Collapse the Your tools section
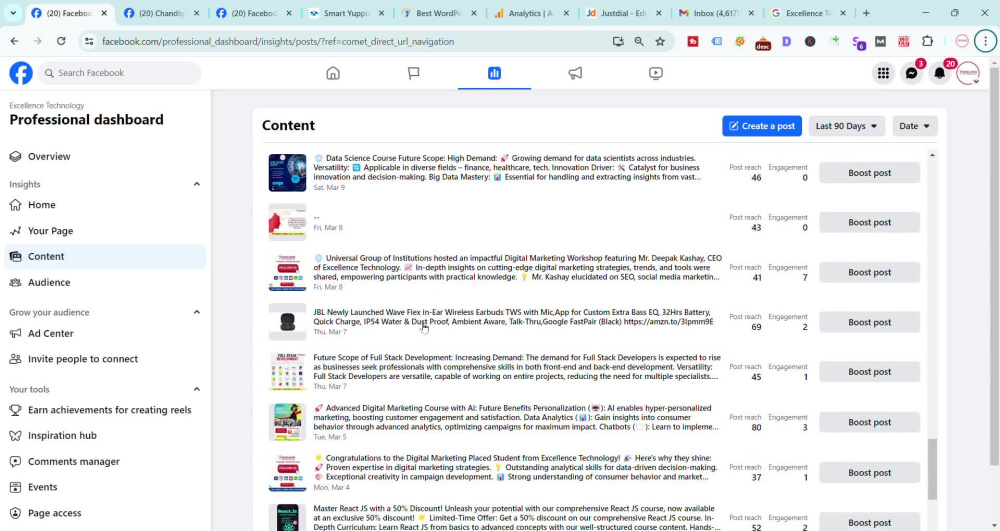Screen dimensions: 1000x531 tap(196, 389)
